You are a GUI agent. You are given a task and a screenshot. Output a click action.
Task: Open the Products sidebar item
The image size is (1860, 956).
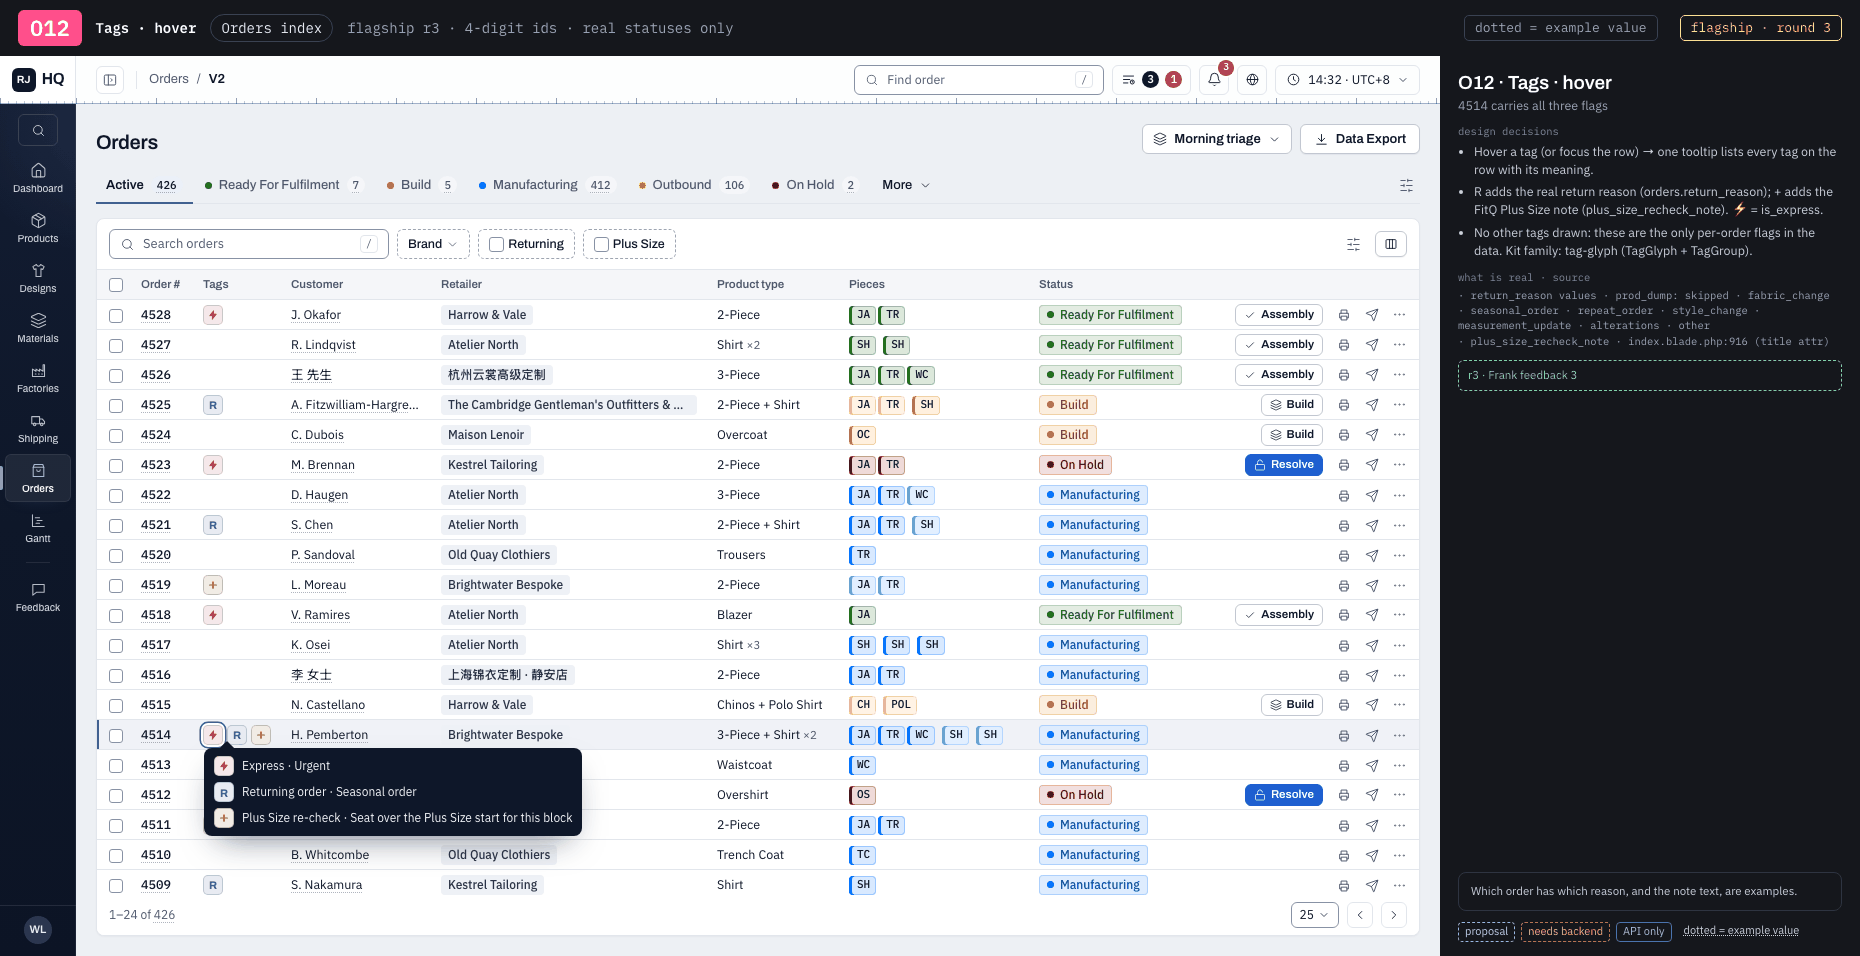tap(38, 228)
